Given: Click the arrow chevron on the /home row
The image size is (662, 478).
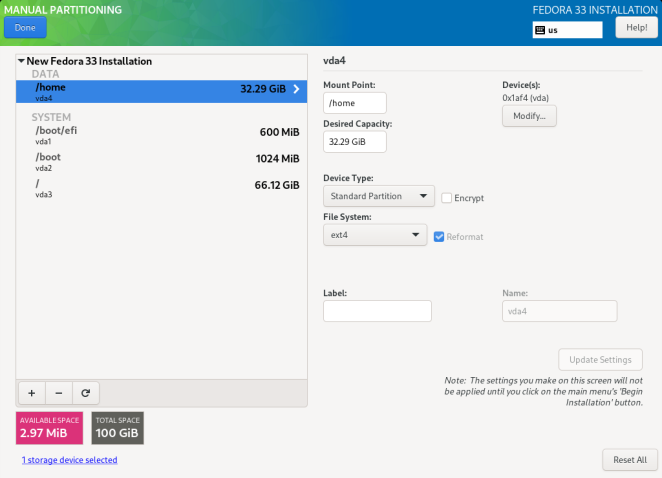Looking at the screenshot, I should [x=296, y=89].
